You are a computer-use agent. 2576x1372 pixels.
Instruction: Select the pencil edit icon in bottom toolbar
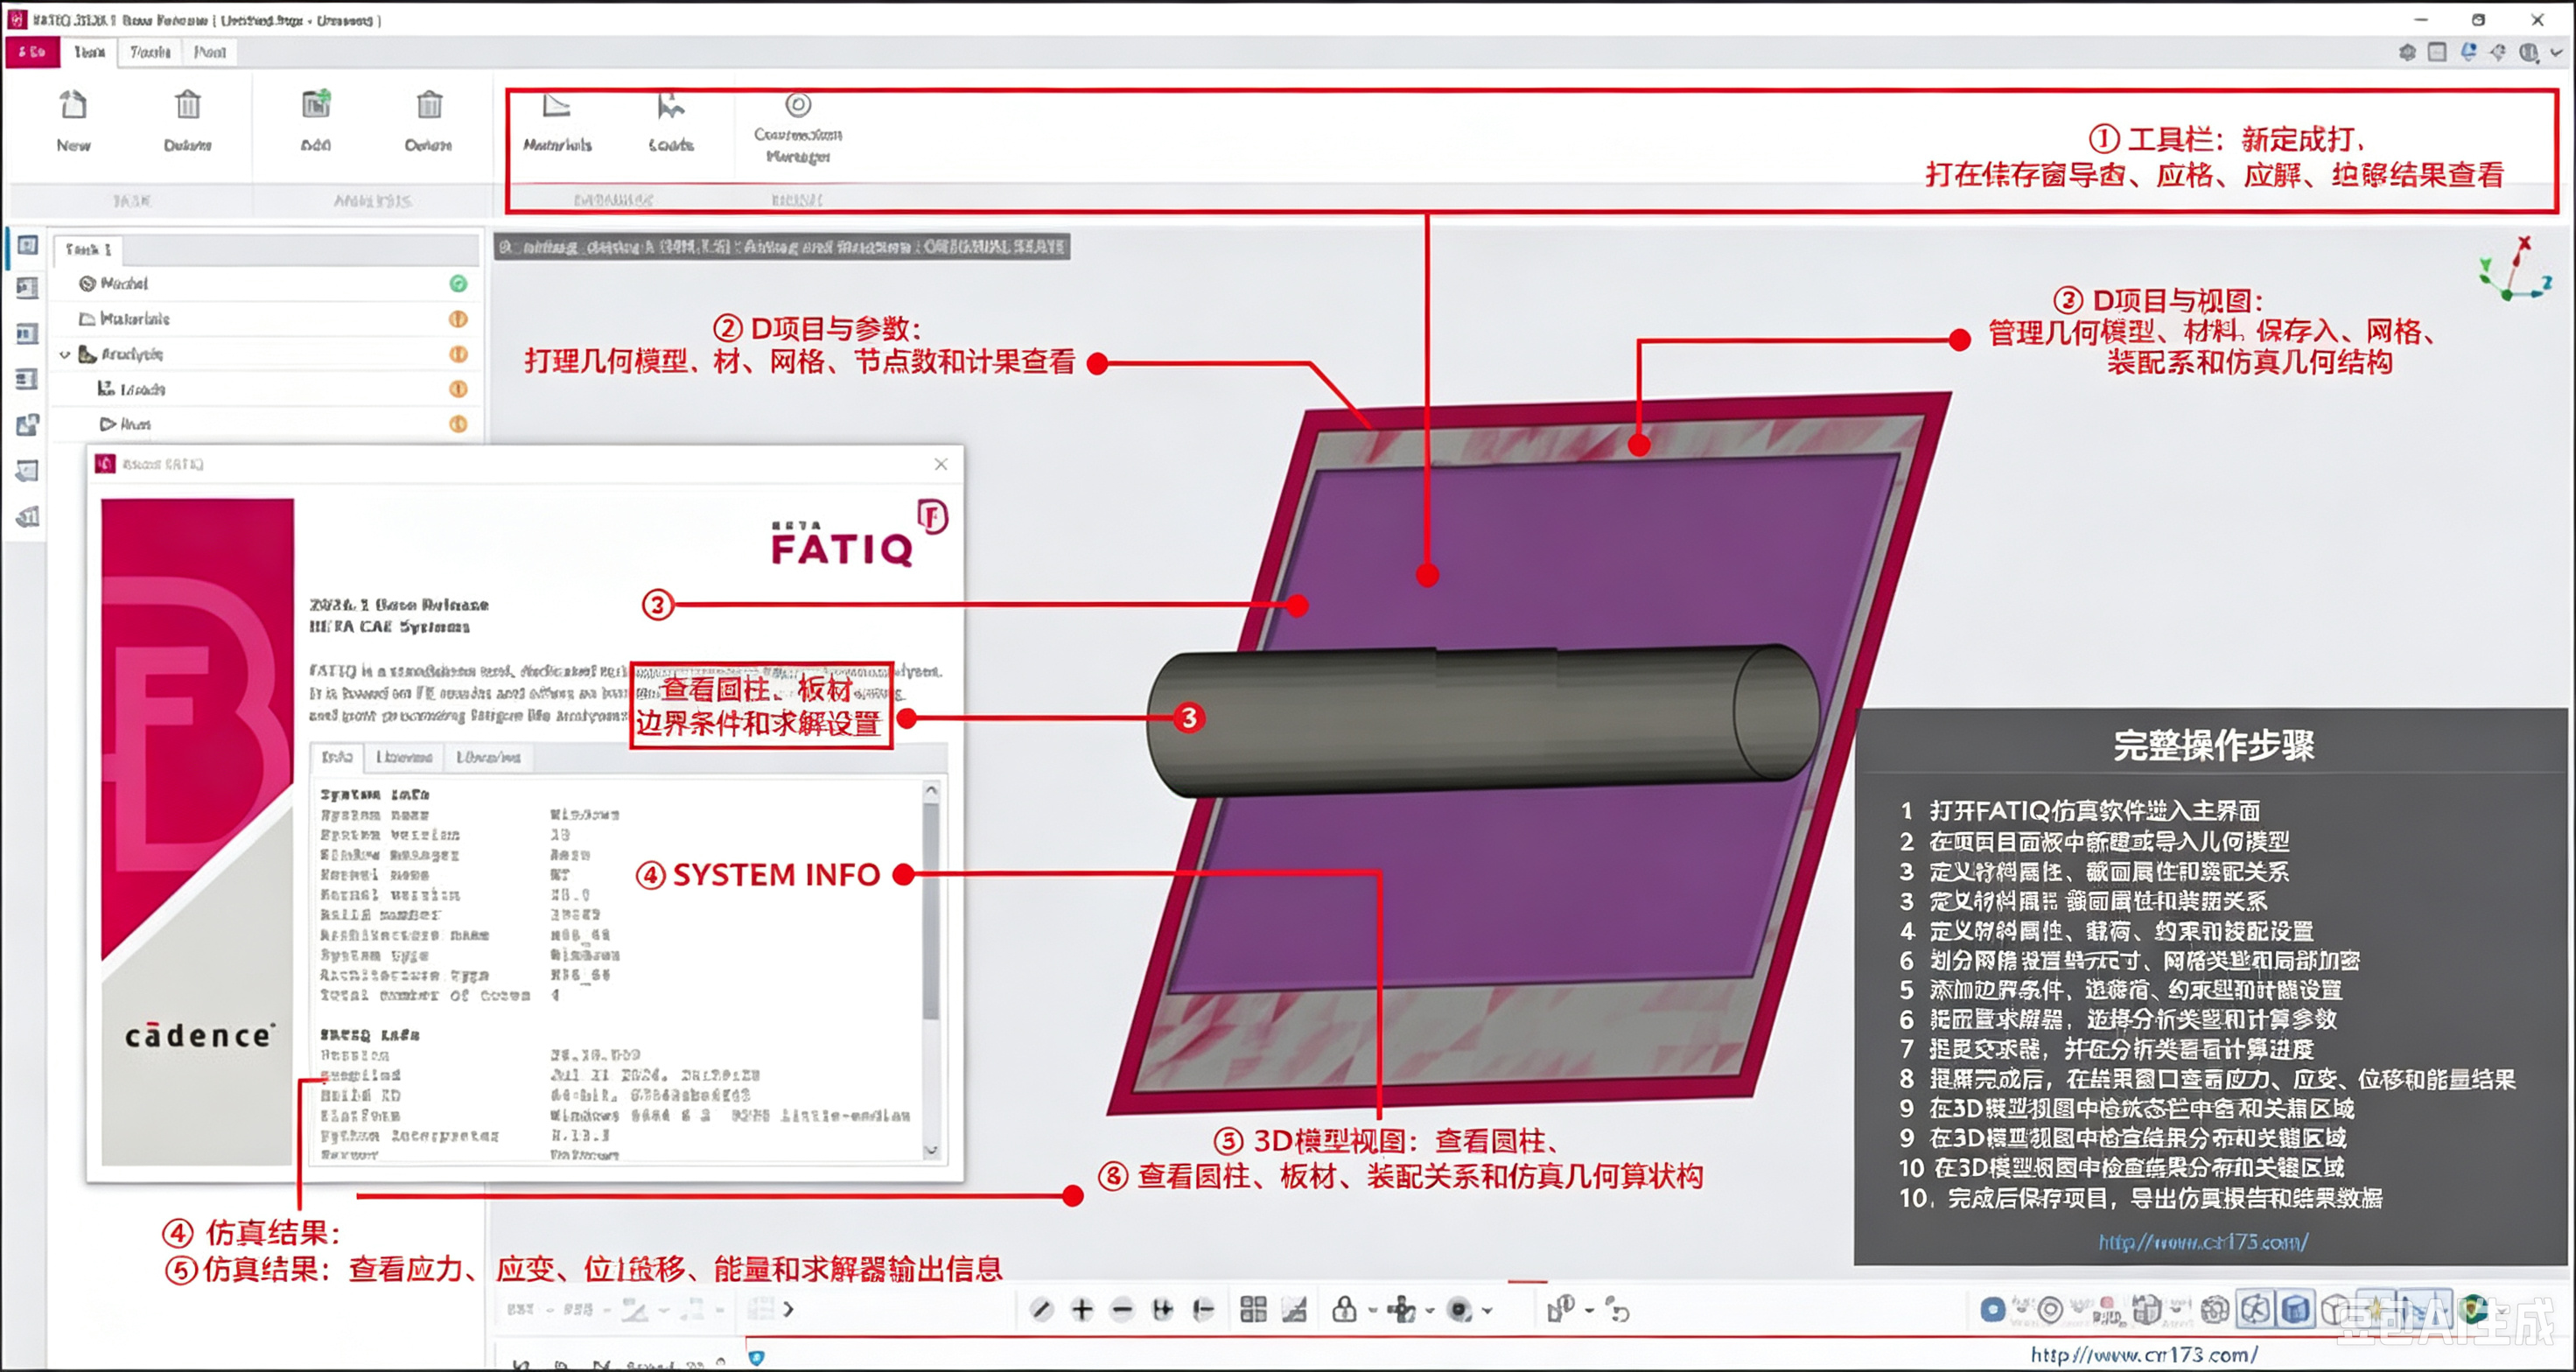coord(1041,1309)
